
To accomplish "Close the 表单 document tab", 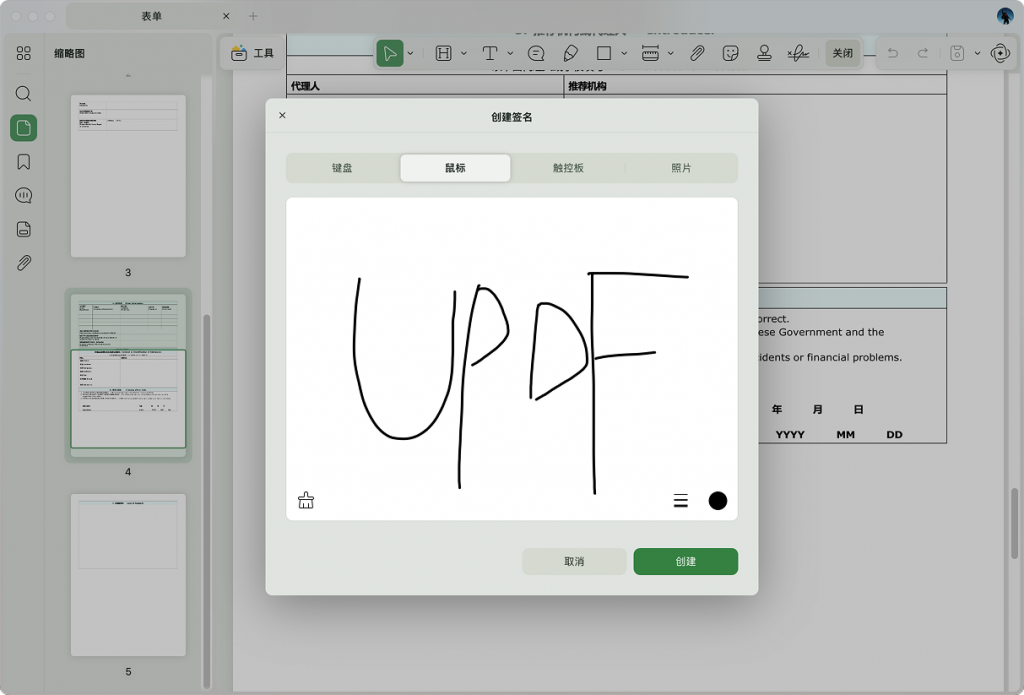I will click(226, 16).
